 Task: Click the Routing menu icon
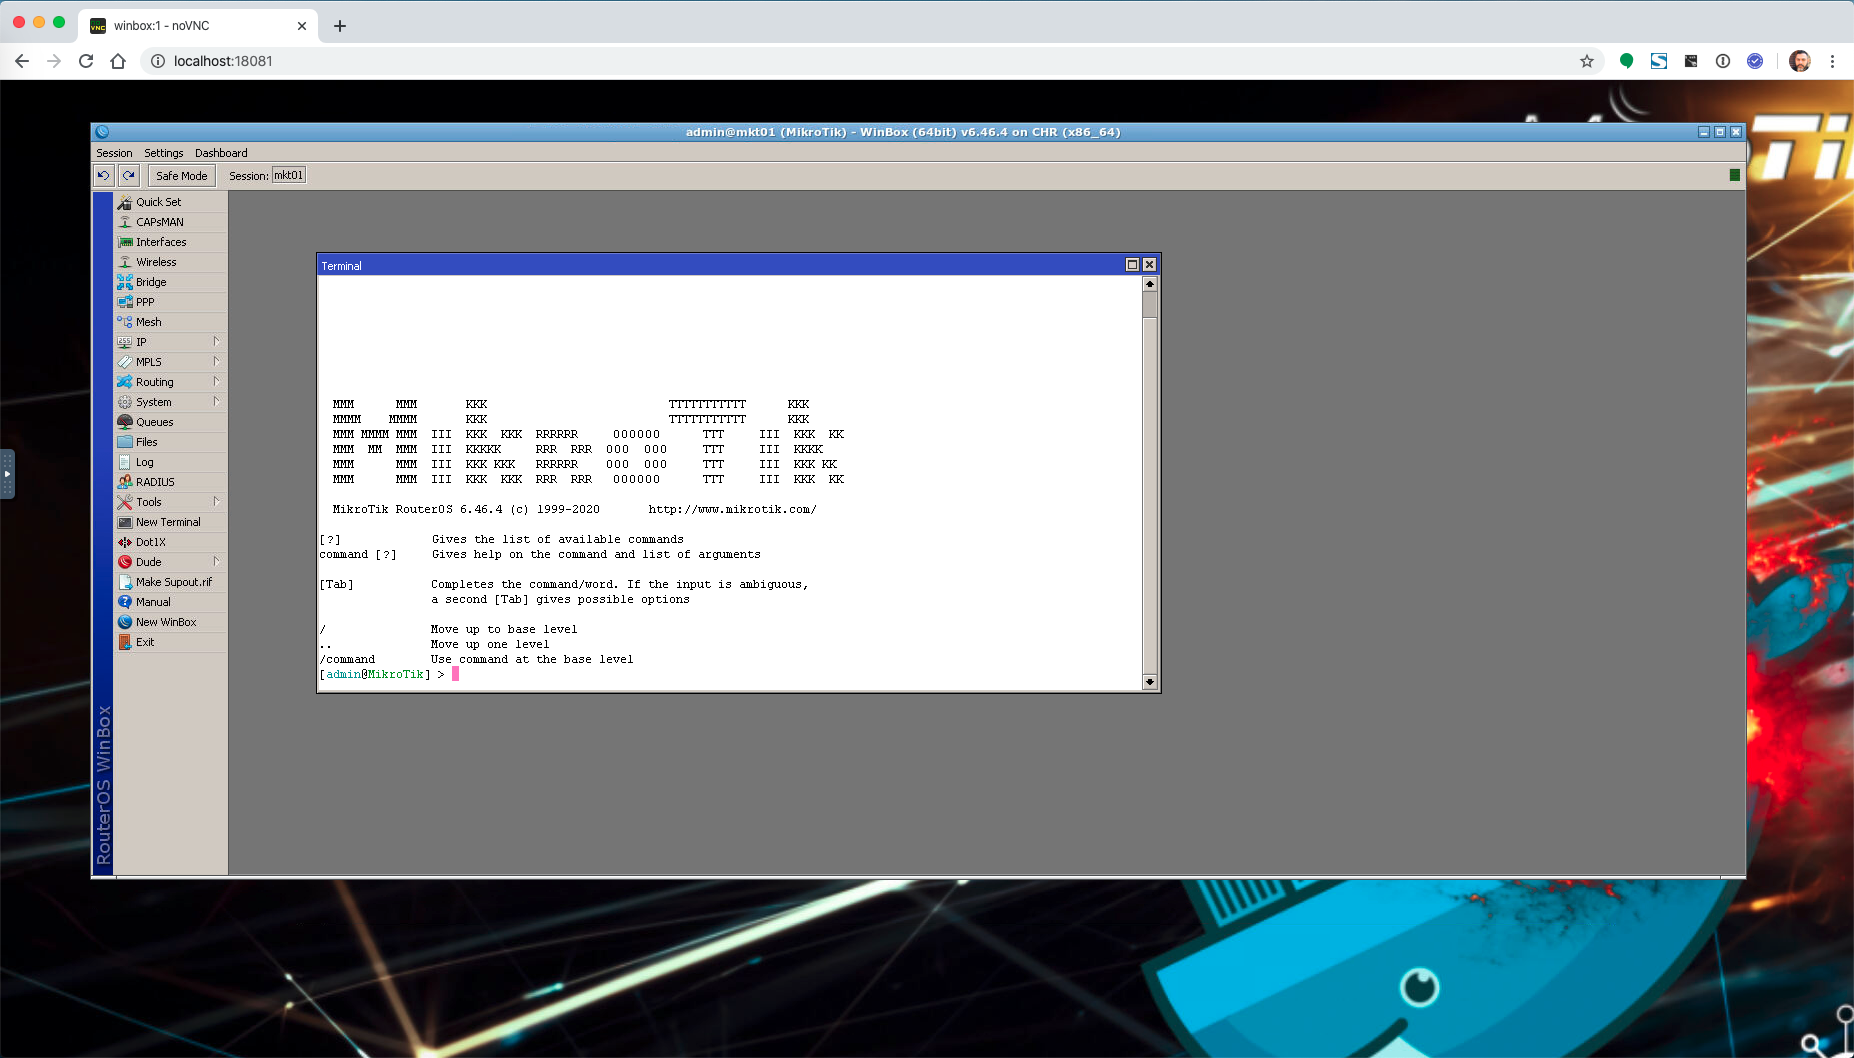click(x=125, y=382)
